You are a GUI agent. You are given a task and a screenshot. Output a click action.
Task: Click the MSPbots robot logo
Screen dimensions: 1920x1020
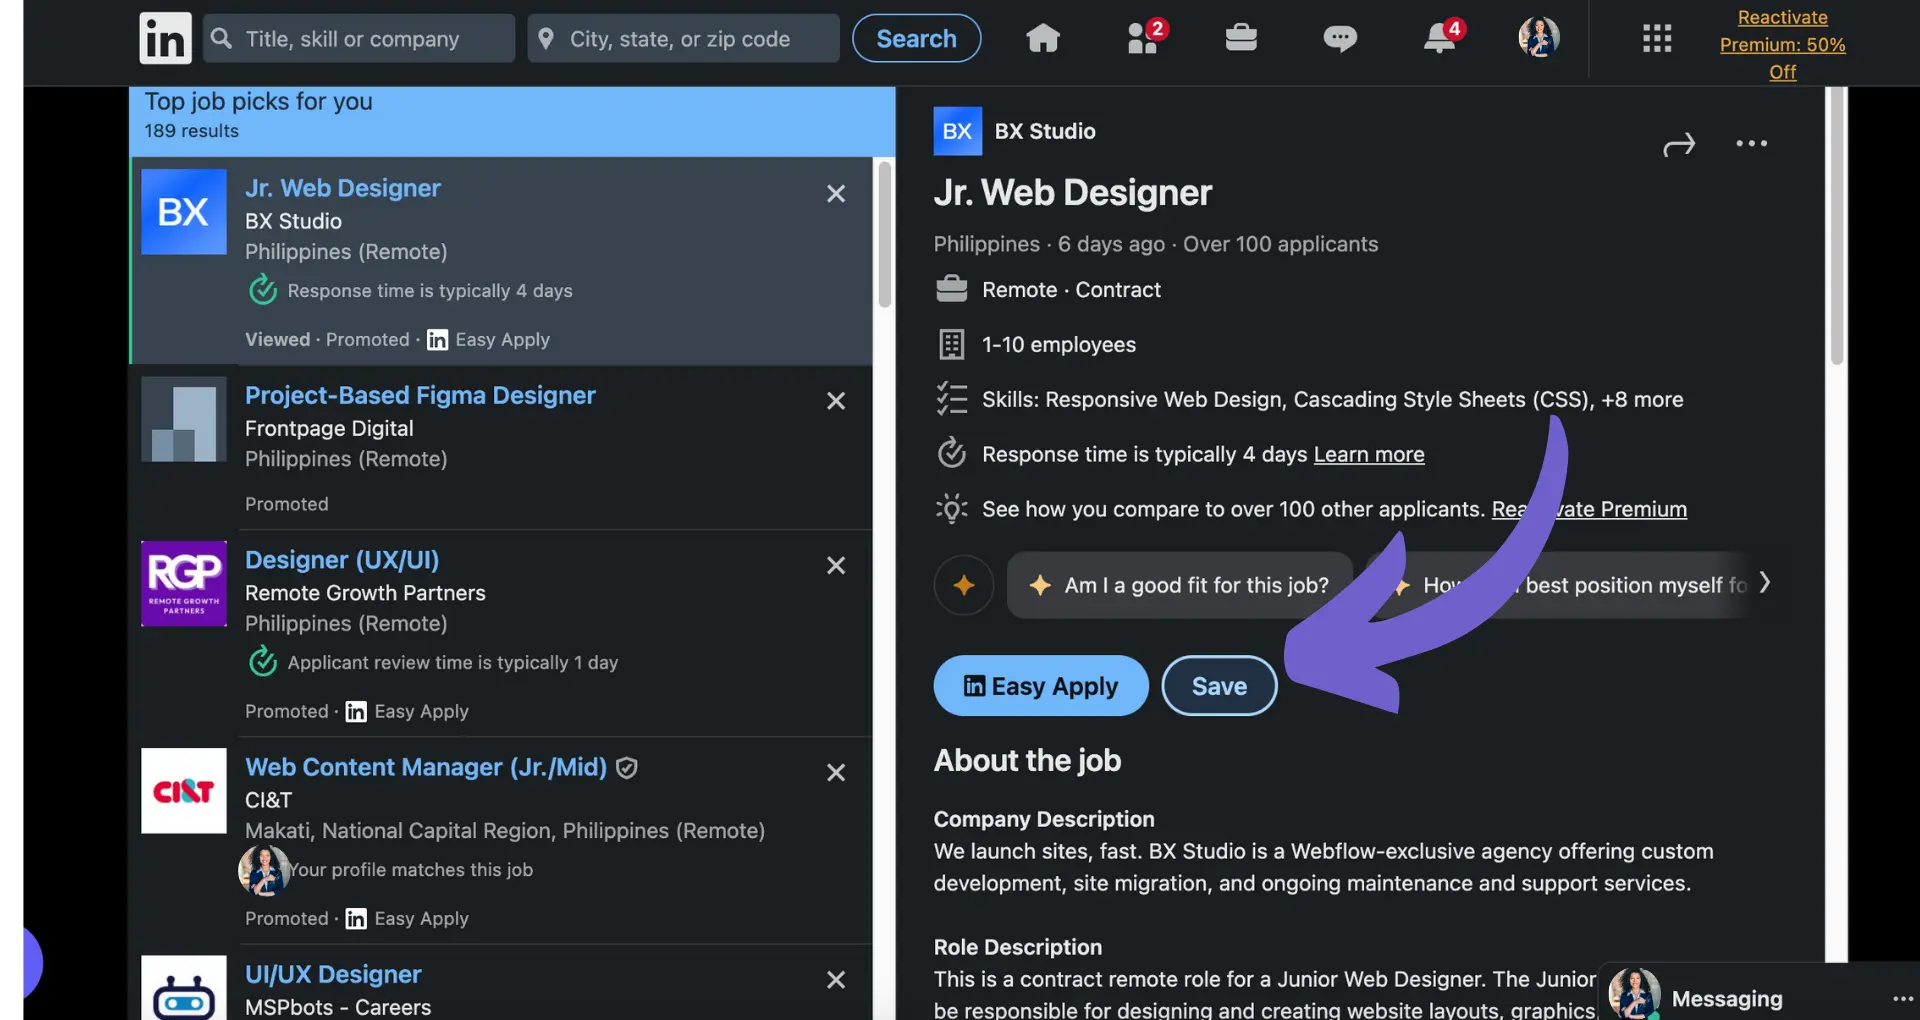pos(183,988)
